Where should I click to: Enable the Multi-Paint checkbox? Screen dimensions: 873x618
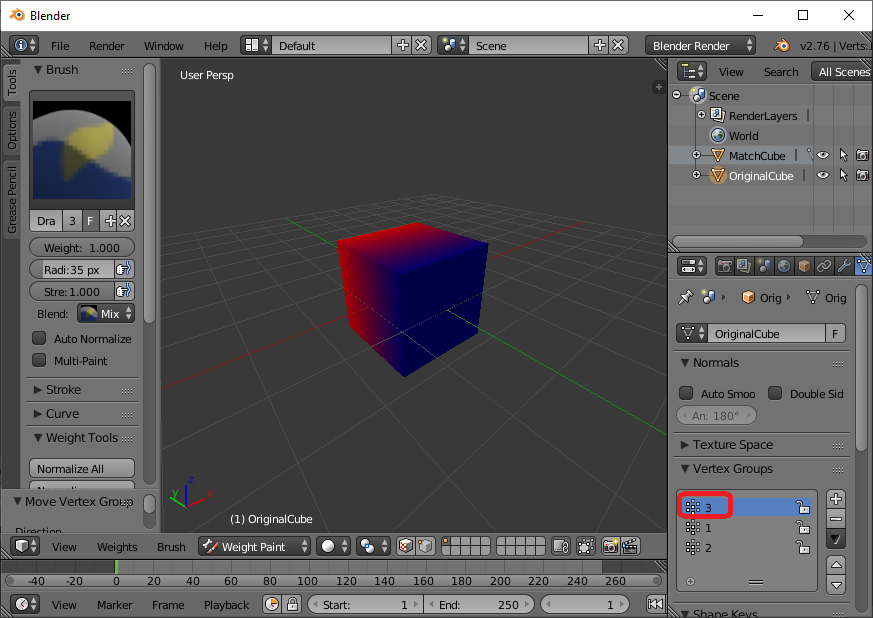tap(39, 360)
